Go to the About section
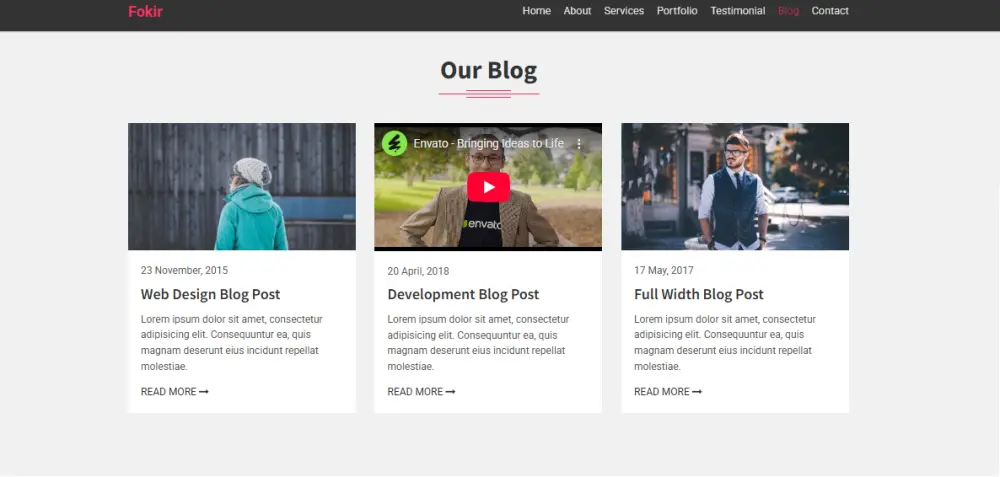The width and height of the screenshot is (1000, 477). [x=577, y=11]
